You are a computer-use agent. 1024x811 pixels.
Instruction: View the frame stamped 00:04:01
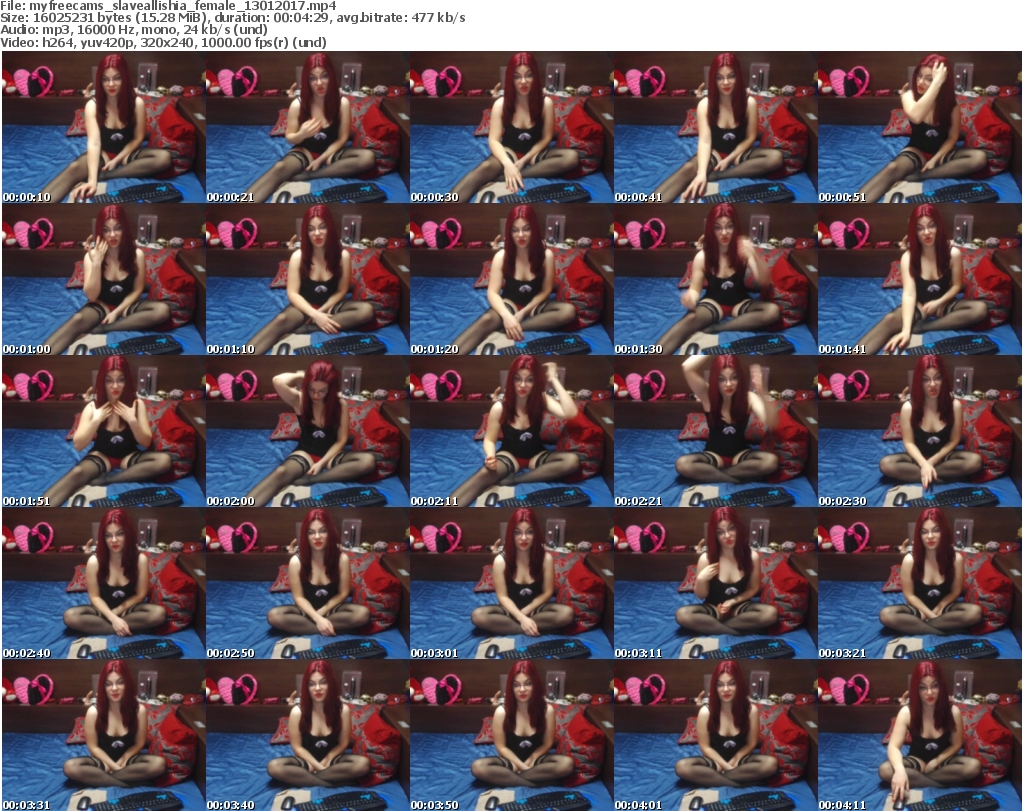(x=715, y=735)
